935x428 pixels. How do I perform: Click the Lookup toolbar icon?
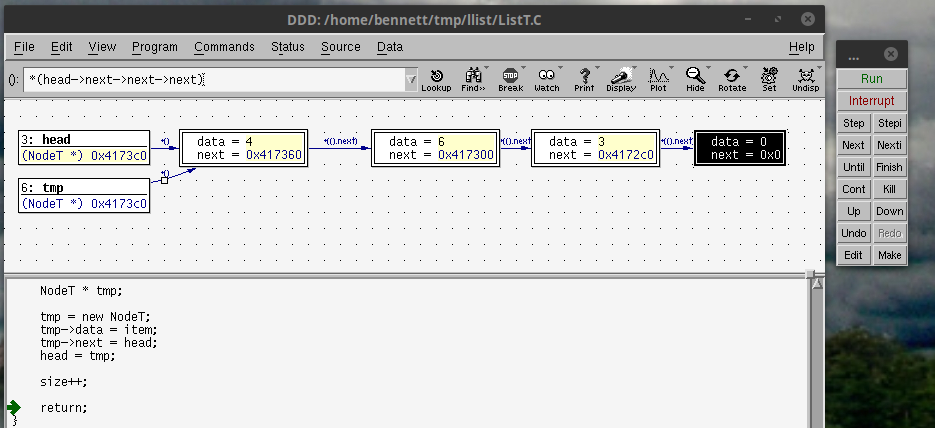(436, 79)
